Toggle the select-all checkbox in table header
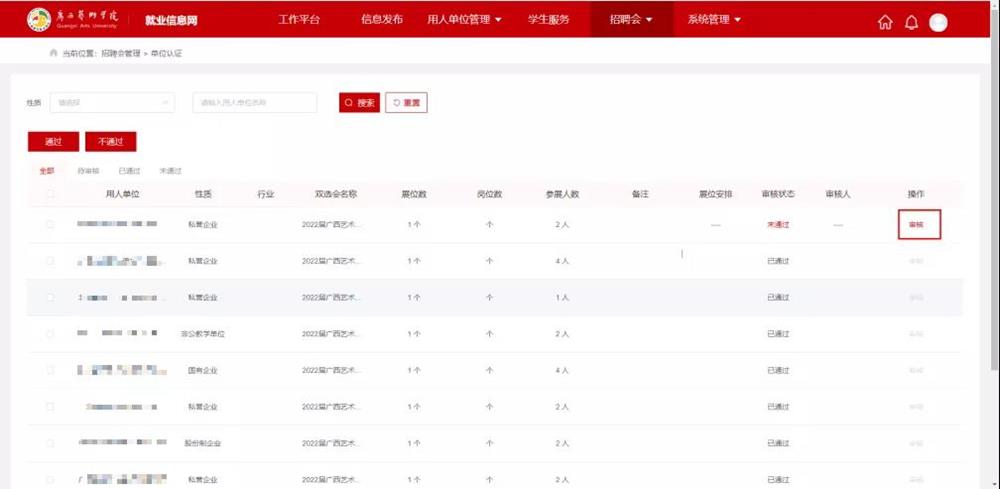Screen dimensions: 1000x489 coord(50,194)
